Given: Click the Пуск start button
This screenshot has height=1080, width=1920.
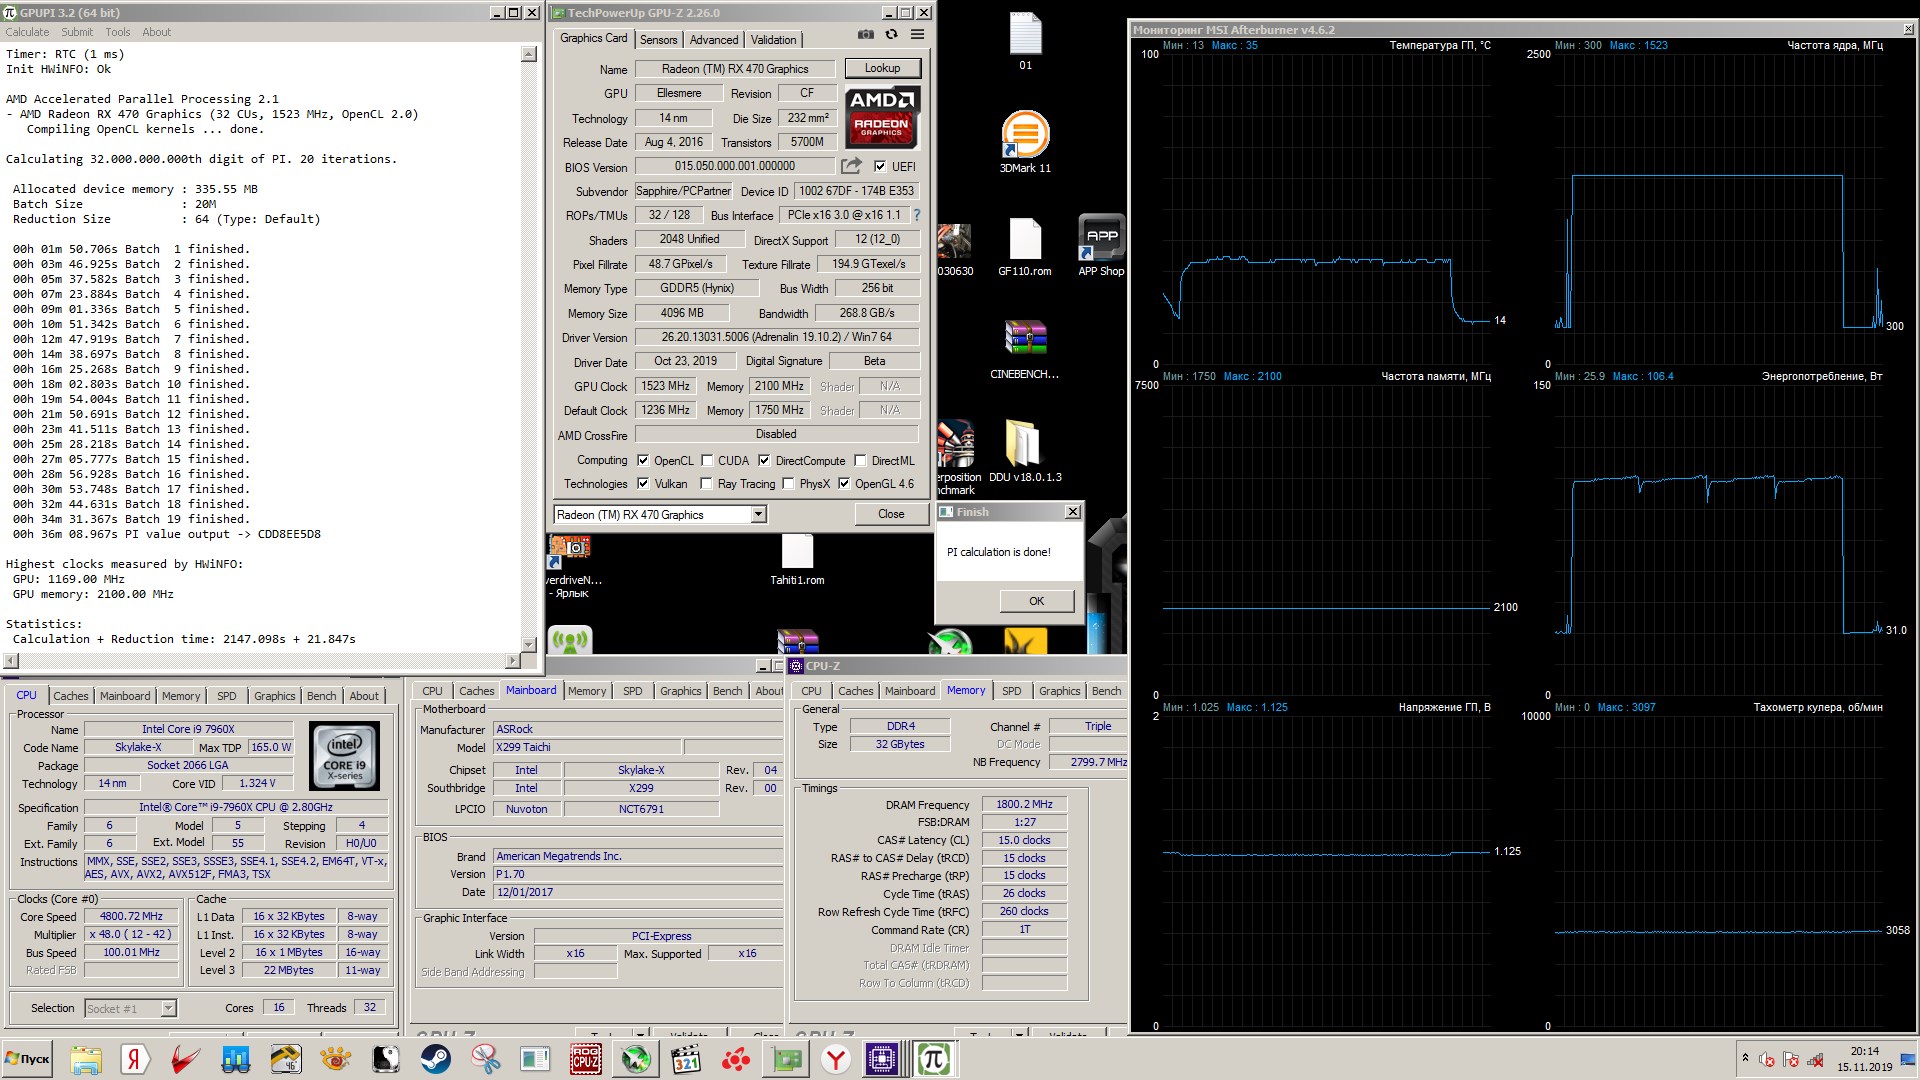Looking at the screenshot, I should point(28,1059).
